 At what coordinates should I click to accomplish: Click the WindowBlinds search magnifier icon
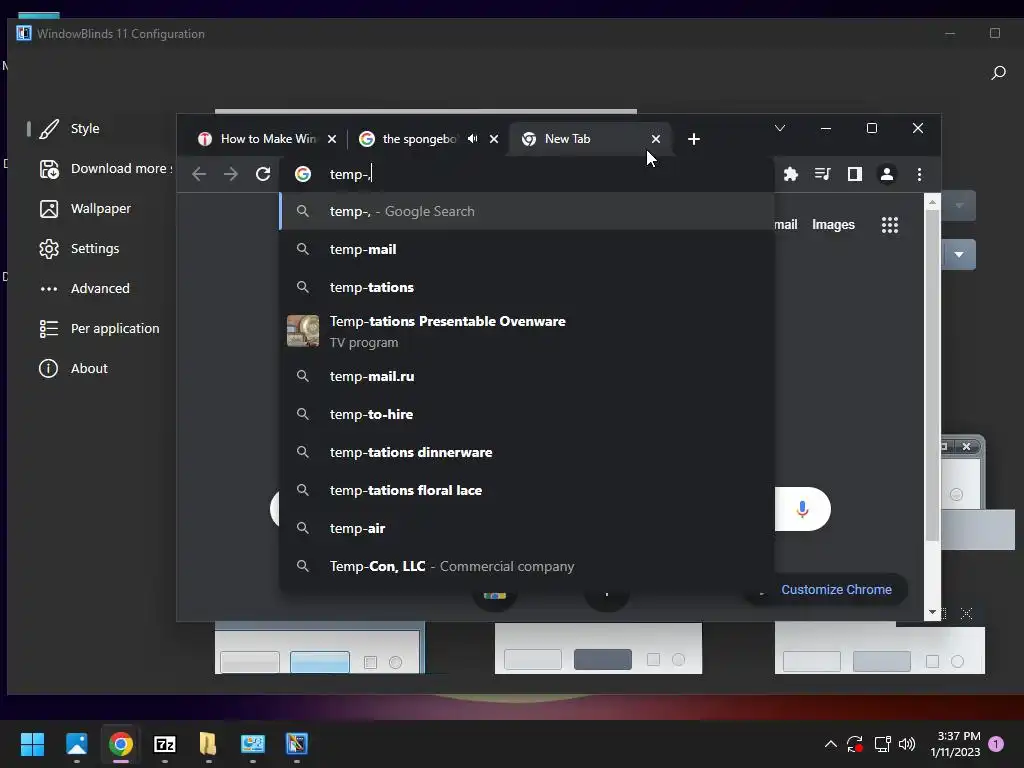point(999,72)
